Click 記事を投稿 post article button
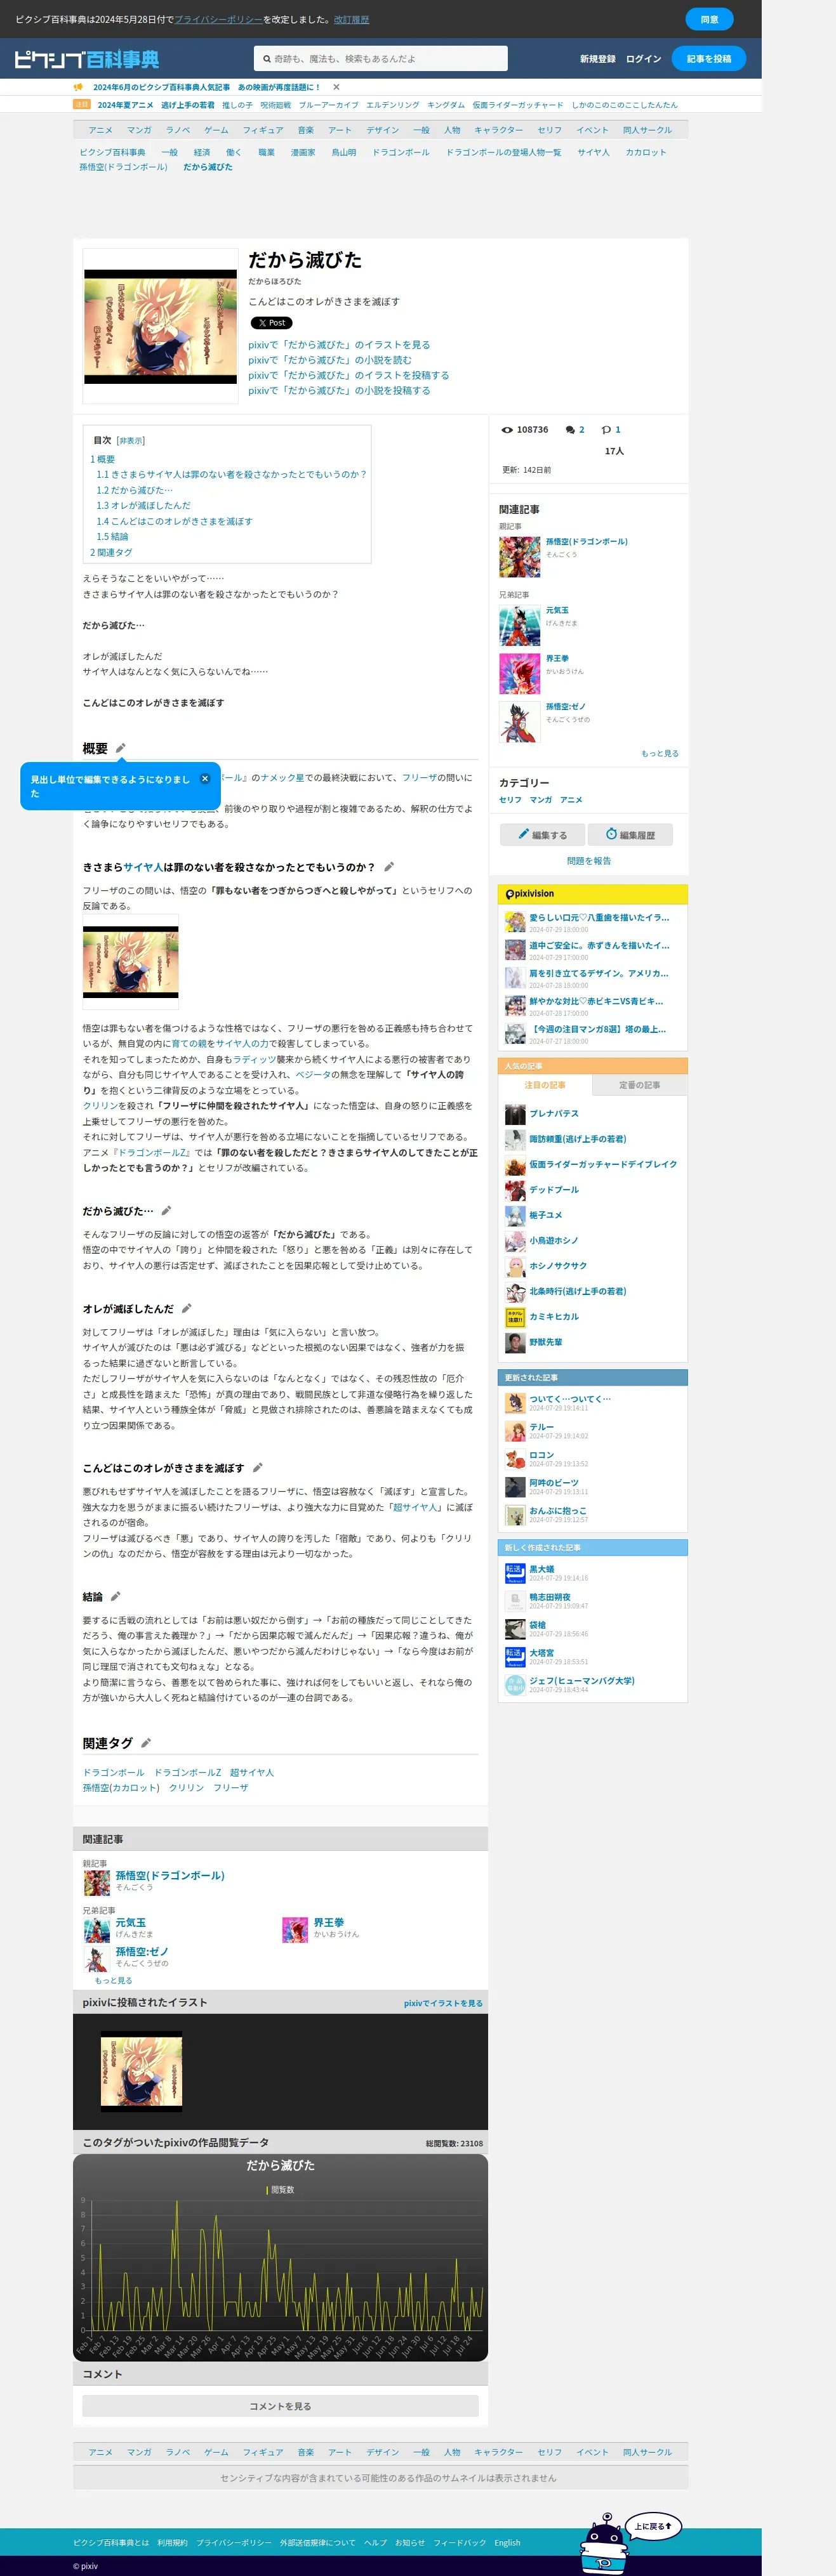Viewport: 836px width, 2576px height. pos(708,59)
